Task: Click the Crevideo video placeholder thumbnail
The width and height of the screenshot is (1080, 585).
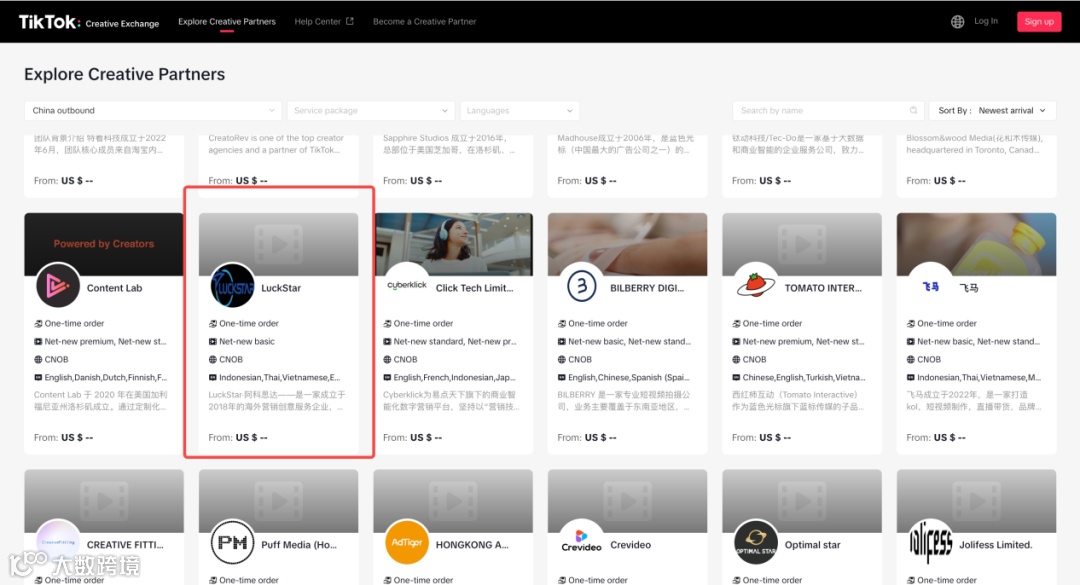Action: tap(627, 501)
